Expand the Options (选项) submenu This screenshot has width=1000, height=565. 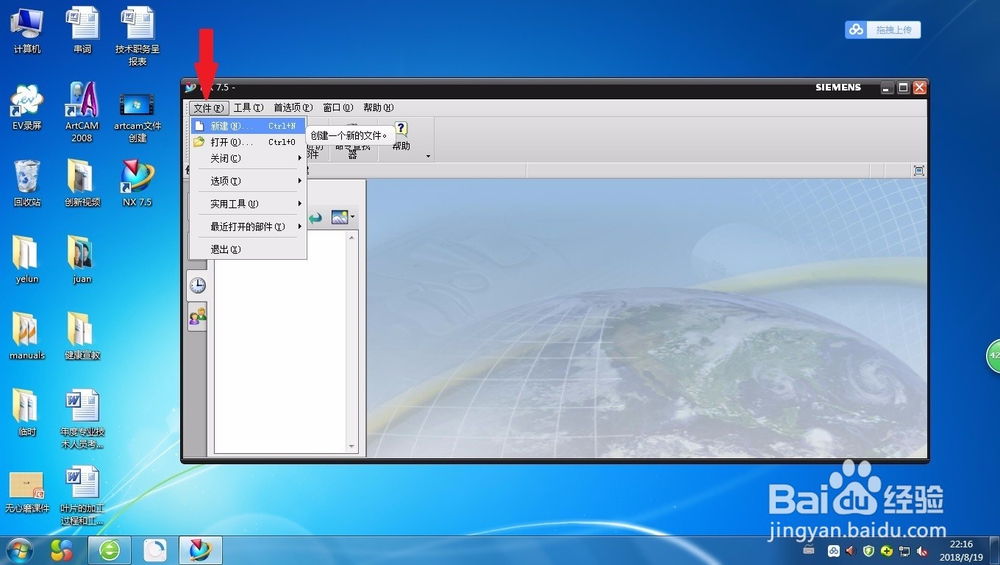click(x=248, y=181)
